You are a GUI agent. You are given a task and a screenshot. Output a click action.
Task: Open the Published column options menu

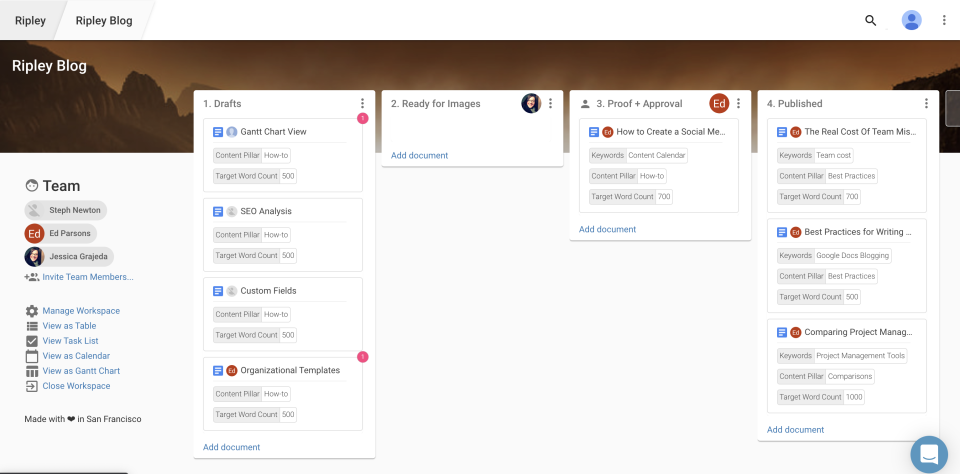tap(926, 104)
